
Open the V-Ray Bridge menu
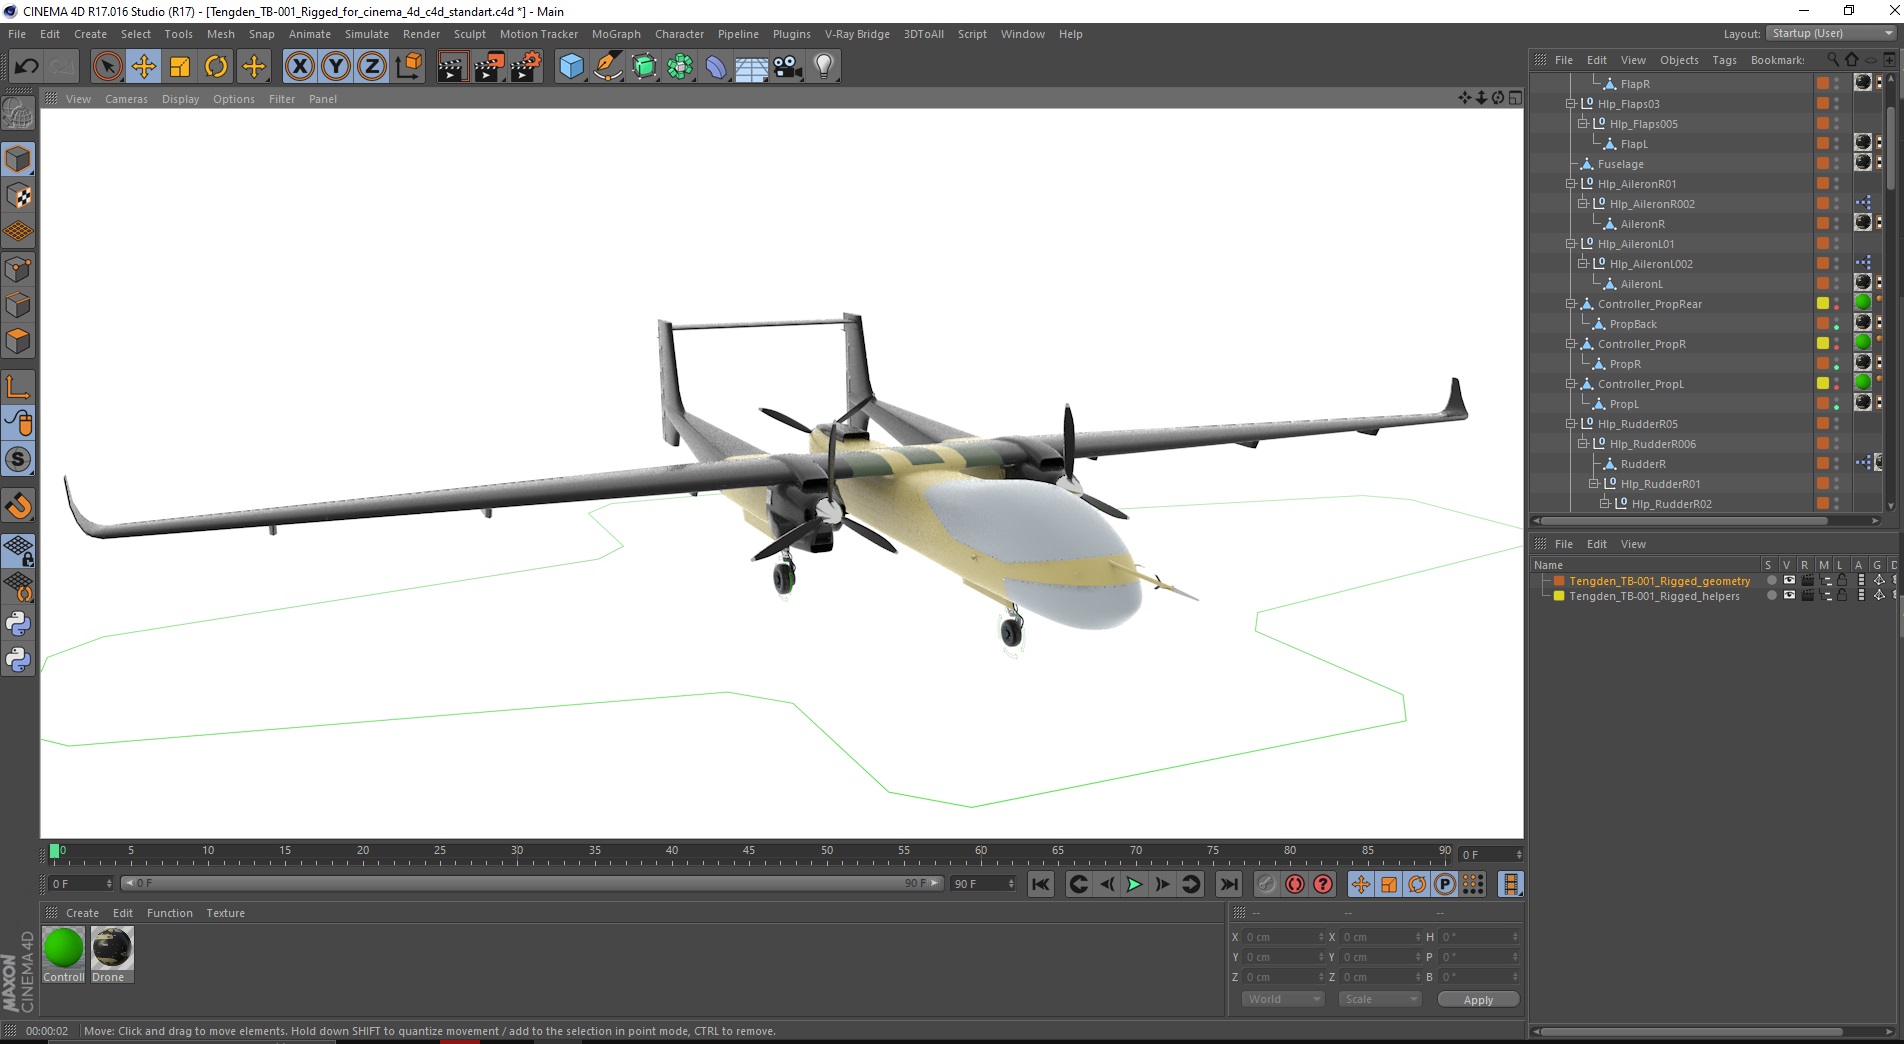[x=857, y=34]
